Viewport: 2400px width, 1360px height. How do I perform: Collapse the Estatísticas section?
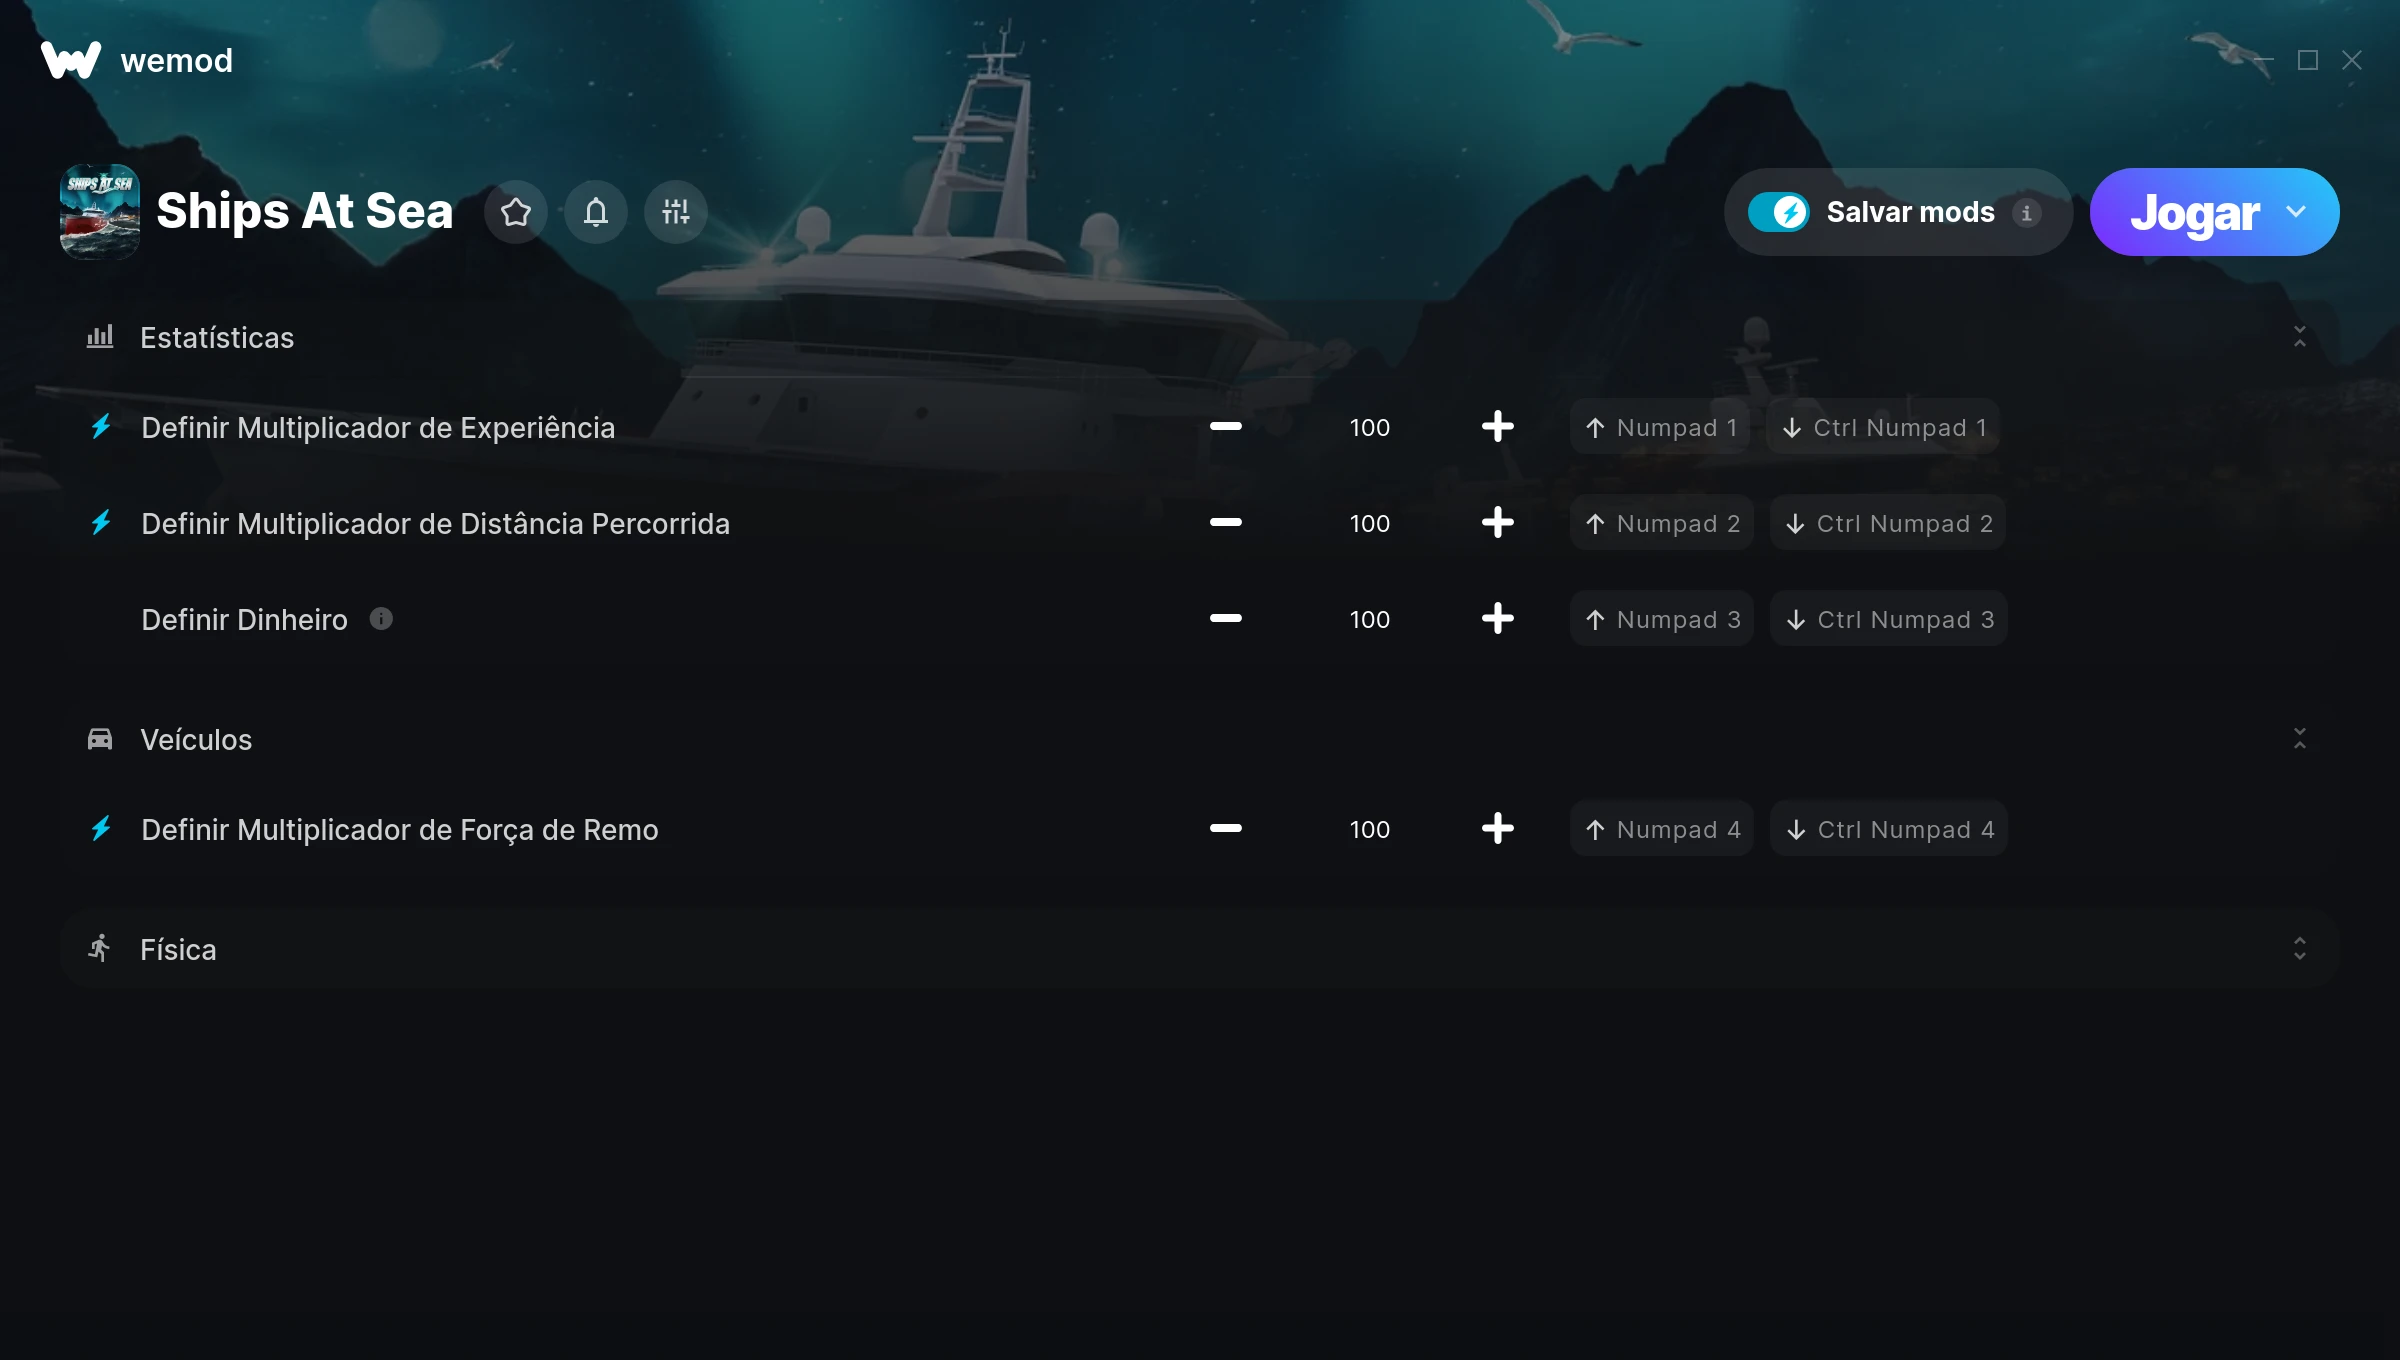pyautogui.click(x=2300, y=337)
